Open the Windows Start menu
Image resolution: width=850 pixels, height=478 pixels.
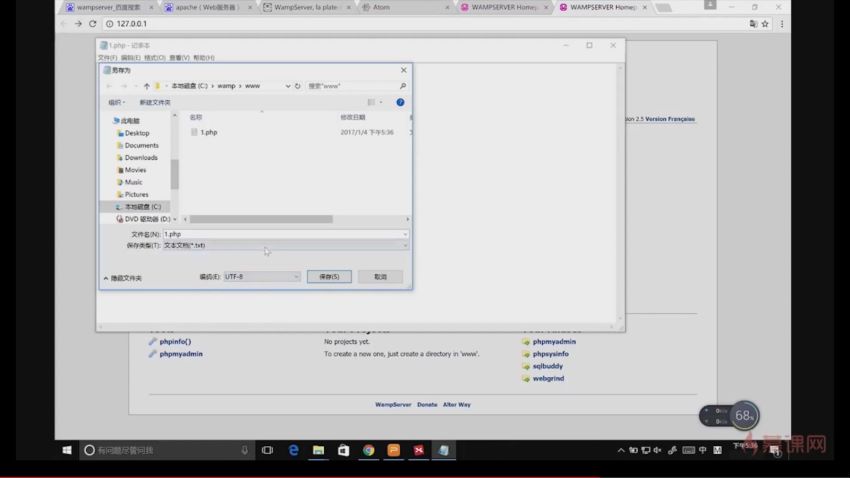(x=67, y=450)
